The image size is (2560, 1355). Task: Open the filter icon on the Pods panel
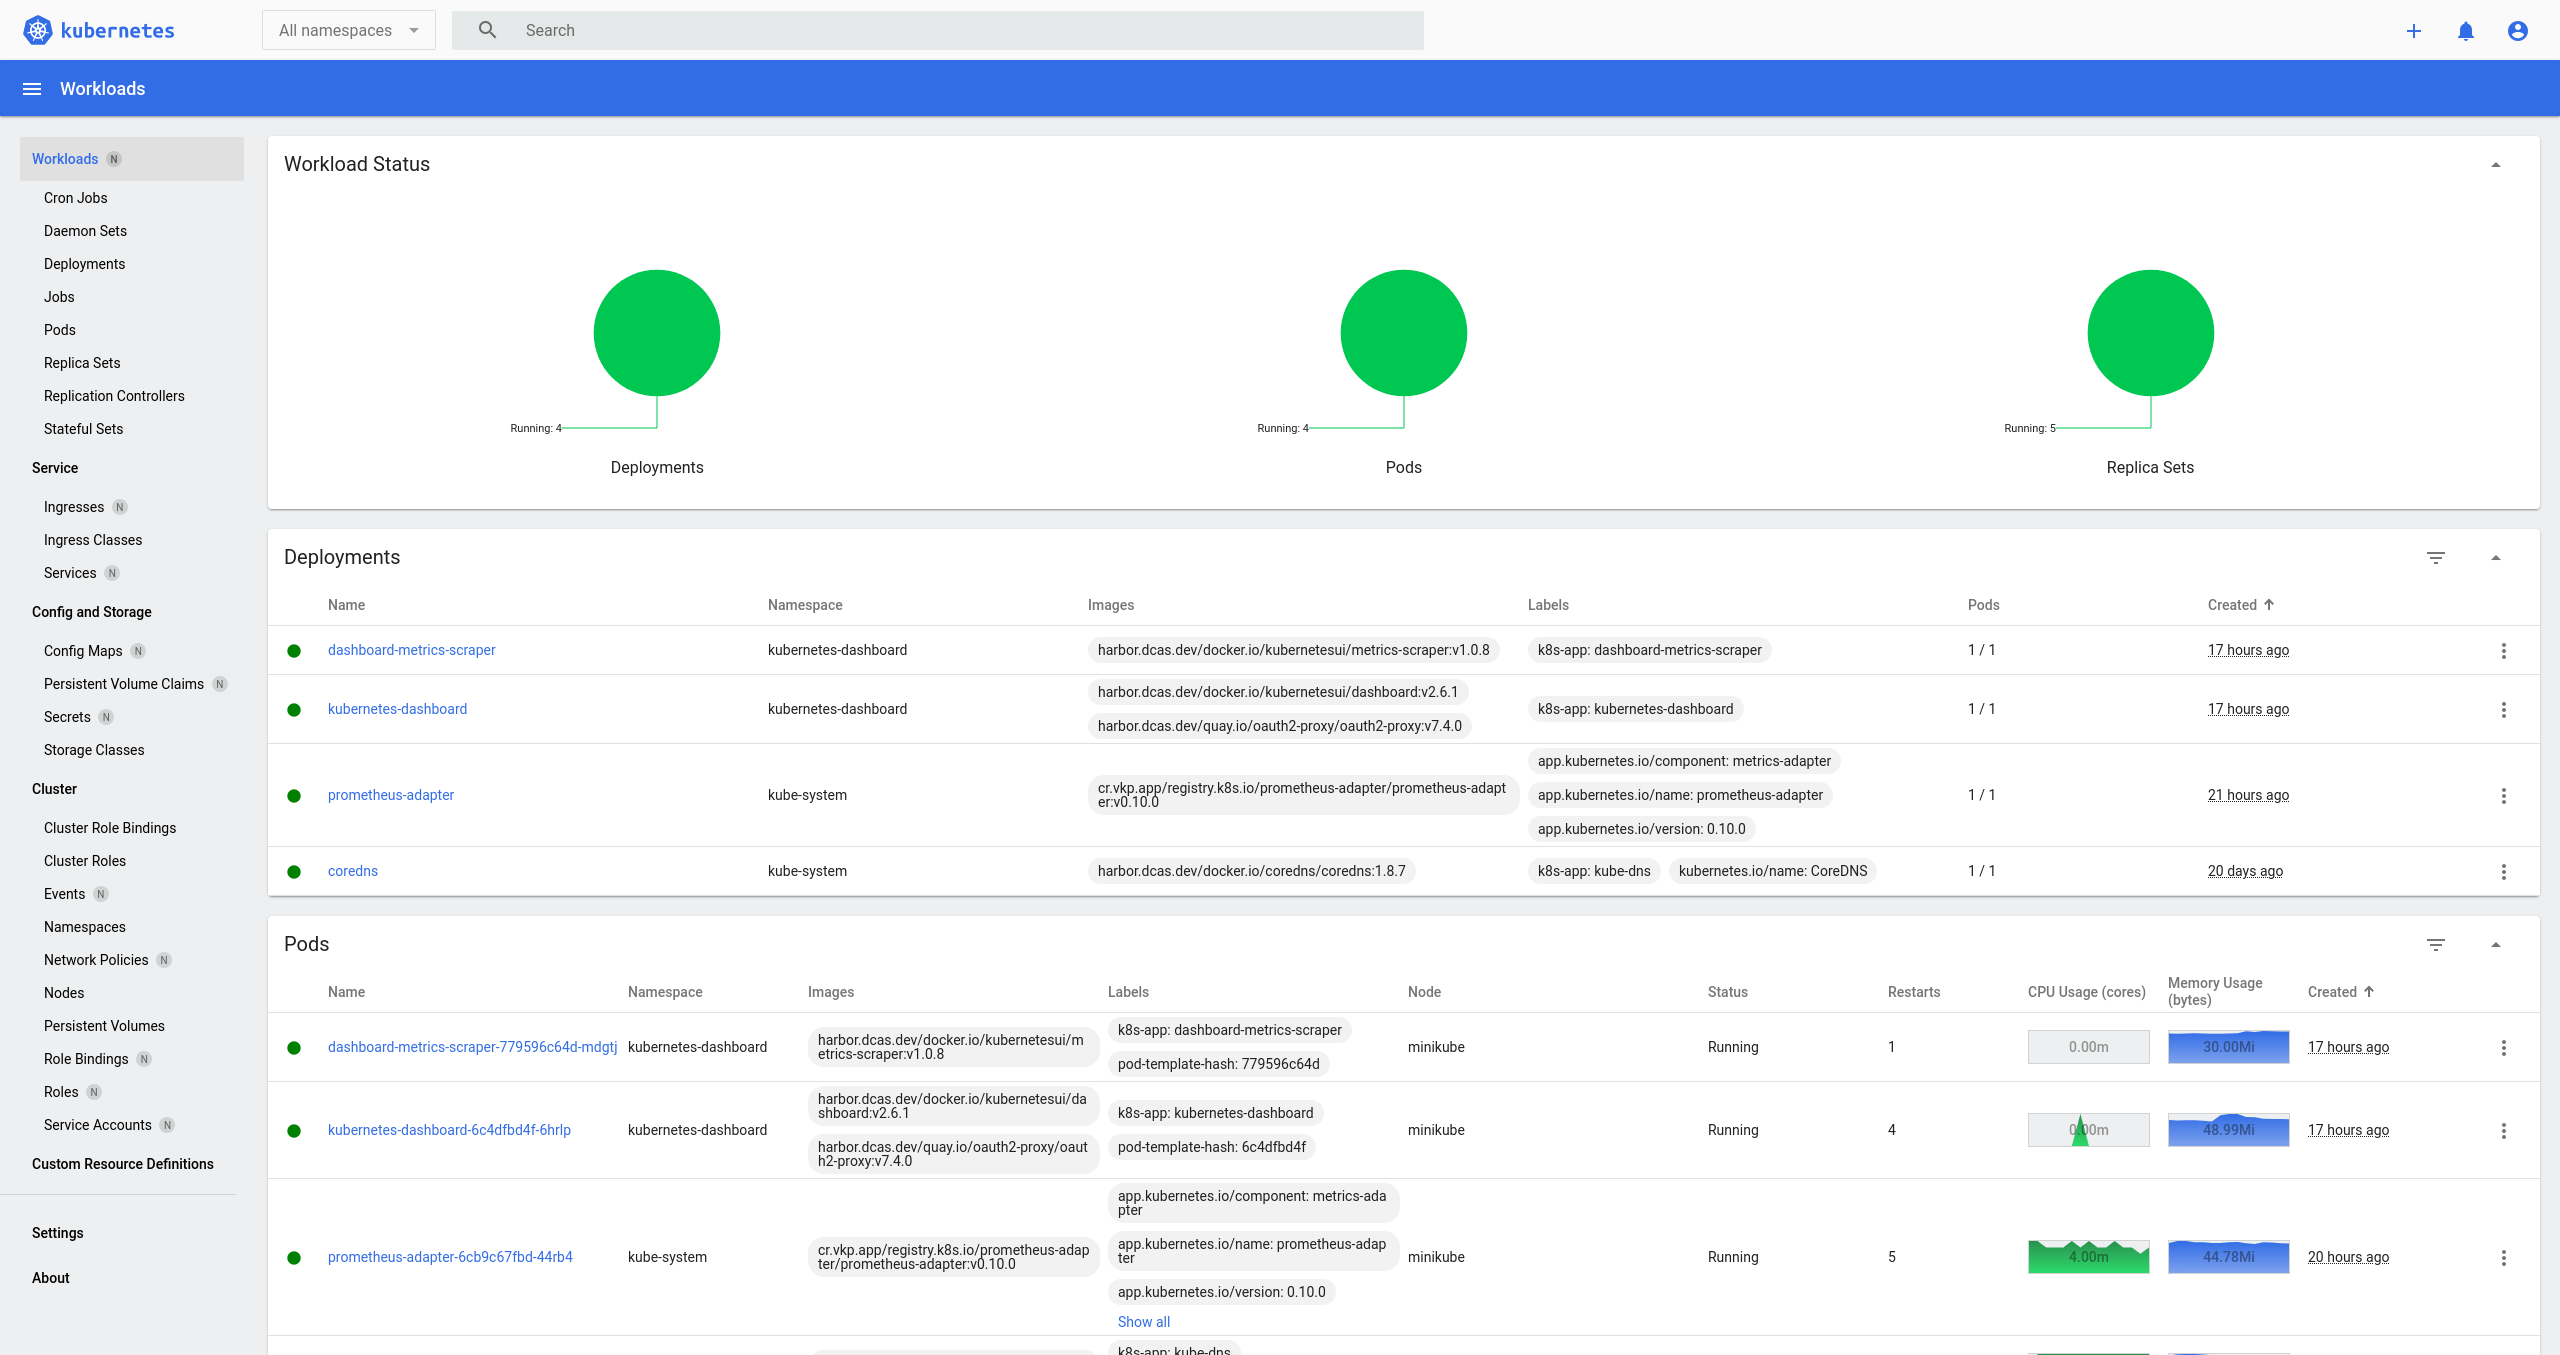pos(2436,944)
